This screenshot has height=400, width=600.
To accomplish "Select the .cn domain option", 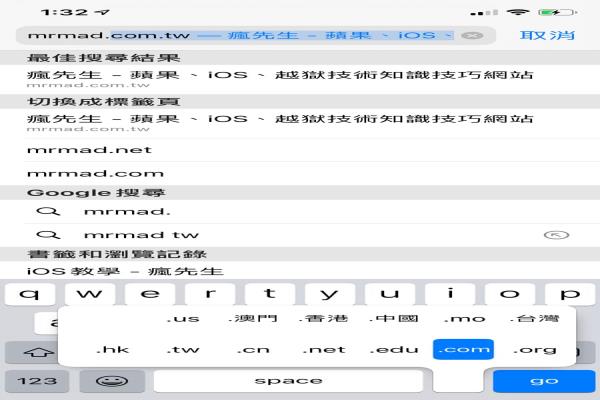I will (253, 349).
